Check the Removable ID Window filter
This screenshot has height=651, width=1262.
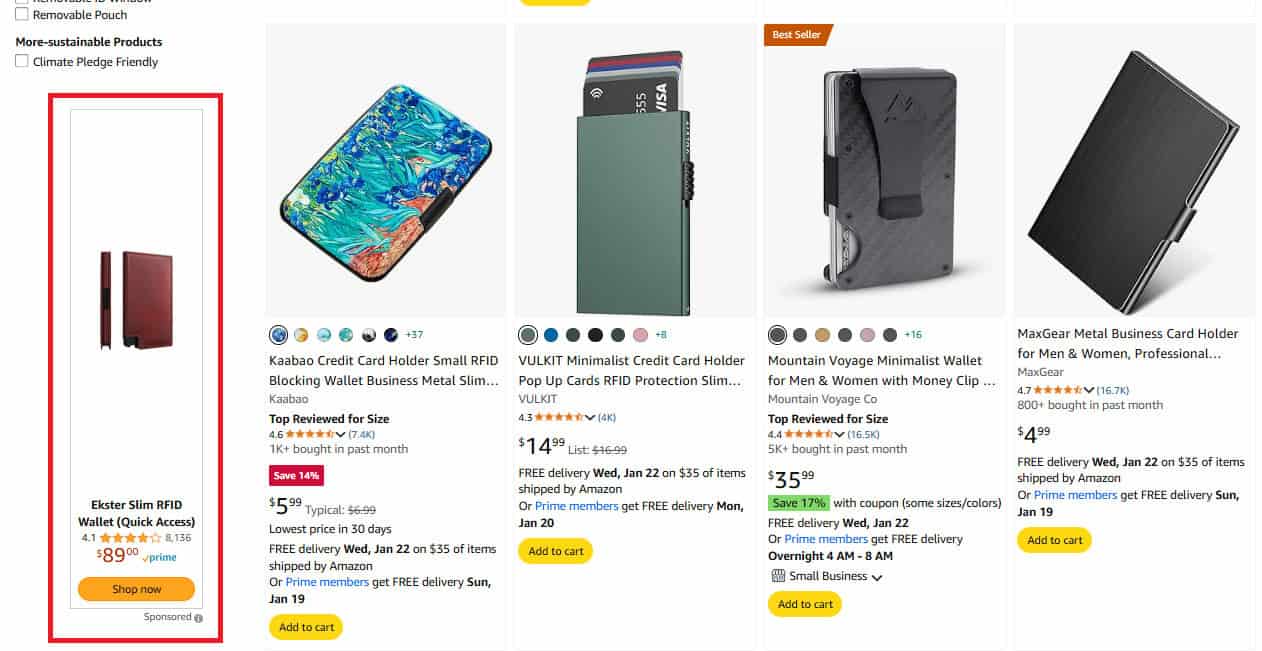click(x=21, y=0)
